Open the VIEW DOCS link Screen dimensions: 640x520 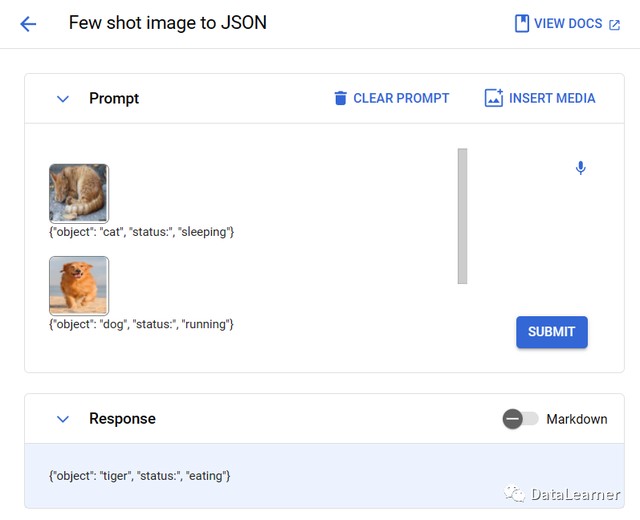point(568,24)
